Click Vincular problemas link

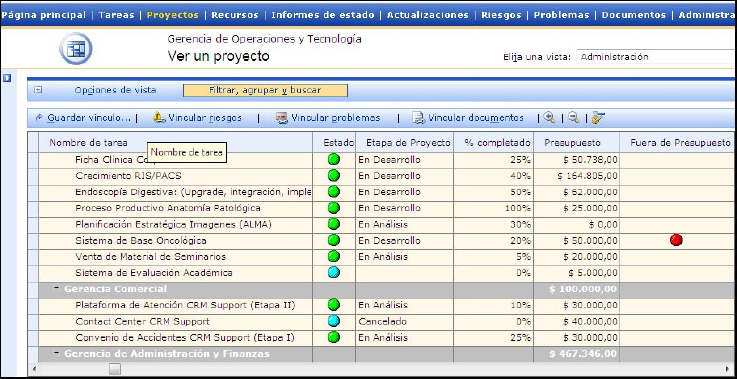tap(336, 118)
